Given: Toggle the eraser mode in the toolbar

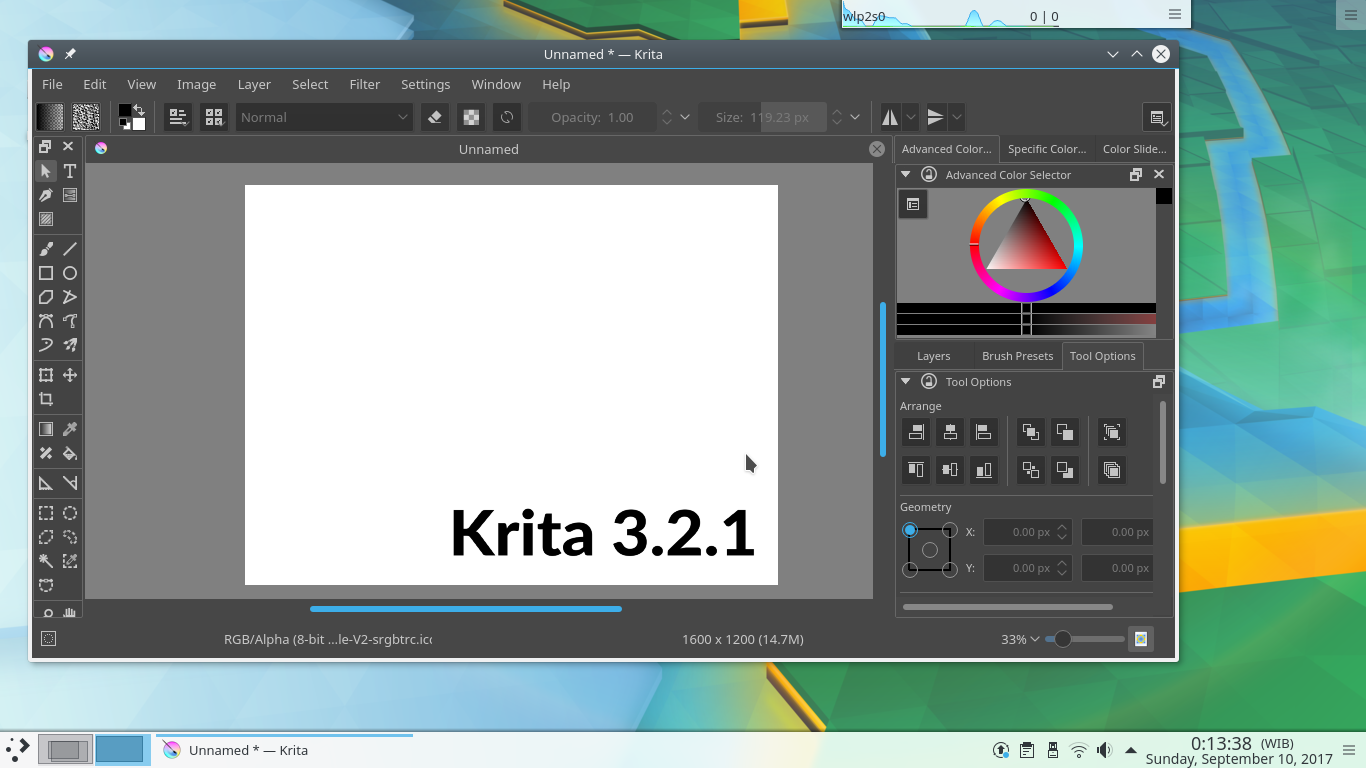Looking at the screenshot, I should (434, 117).
